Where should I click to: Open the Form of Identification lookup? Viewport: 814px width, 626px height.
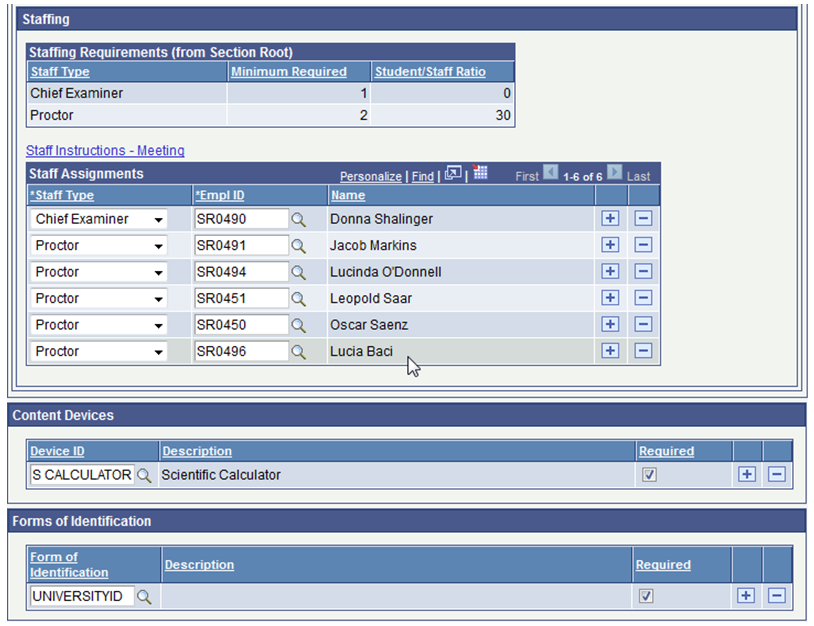point(141,596)
